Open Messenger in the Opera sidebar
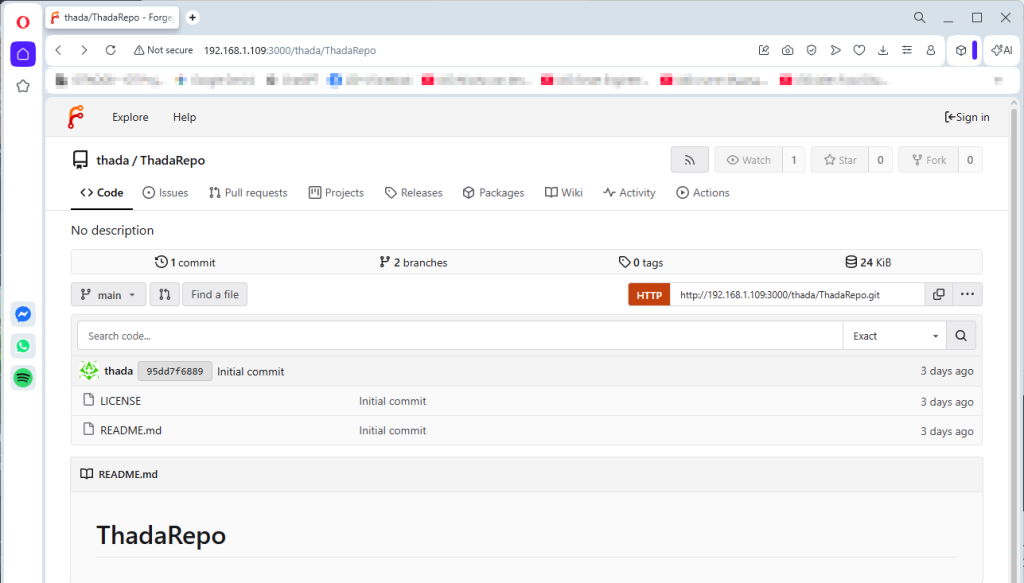The image size is (1024, 583). [x=23, y=314]
